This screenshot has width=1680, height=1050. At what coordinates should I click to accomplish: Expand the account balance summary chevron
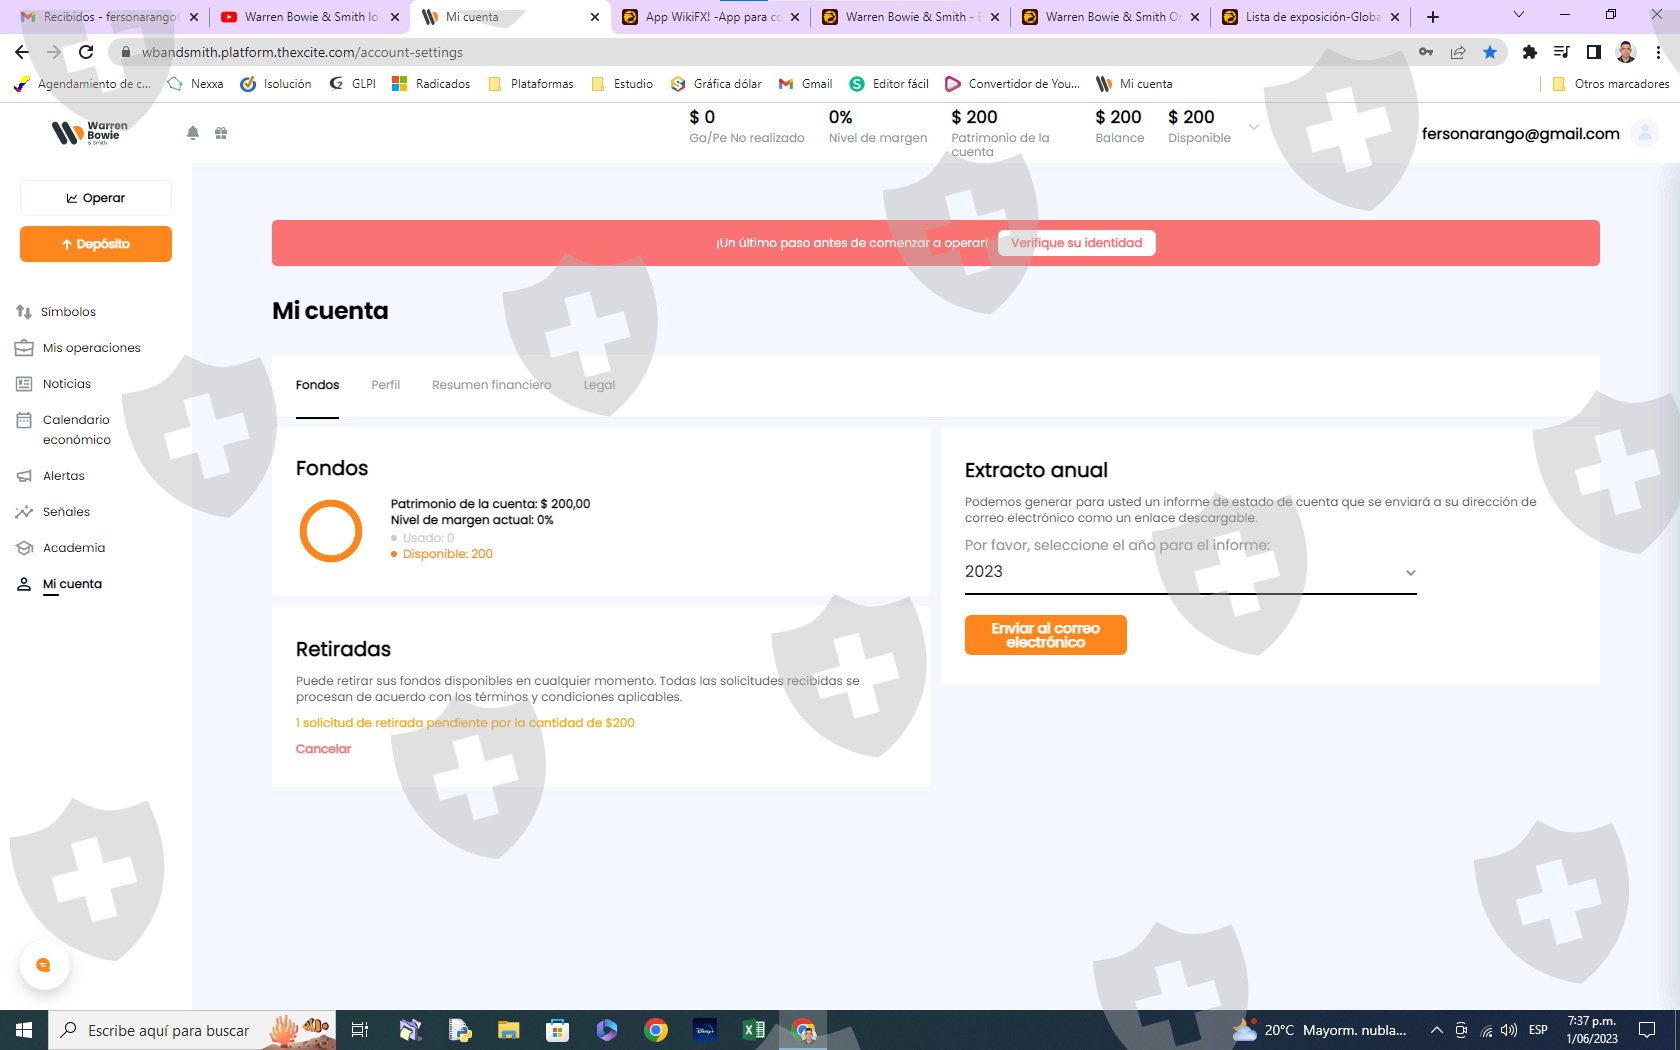click(x=1254, y=127)
